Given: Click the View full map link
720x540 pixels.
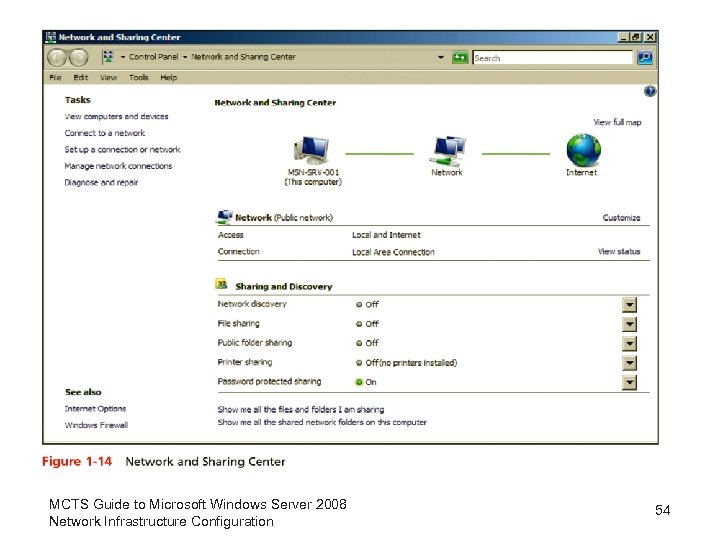Looking at the screenshot, I should [617, 122].
